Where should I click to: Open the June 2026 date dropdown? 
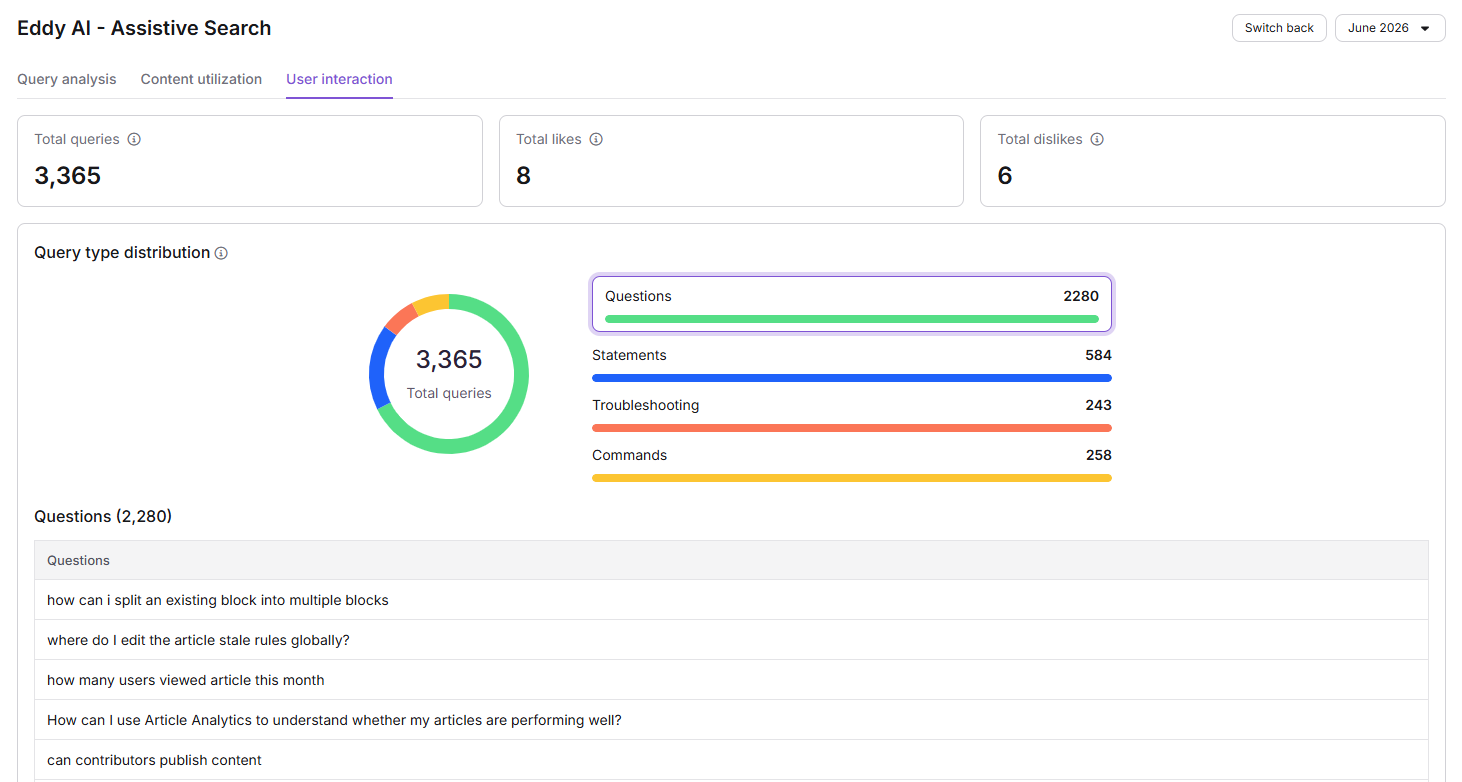(1390, 28)
